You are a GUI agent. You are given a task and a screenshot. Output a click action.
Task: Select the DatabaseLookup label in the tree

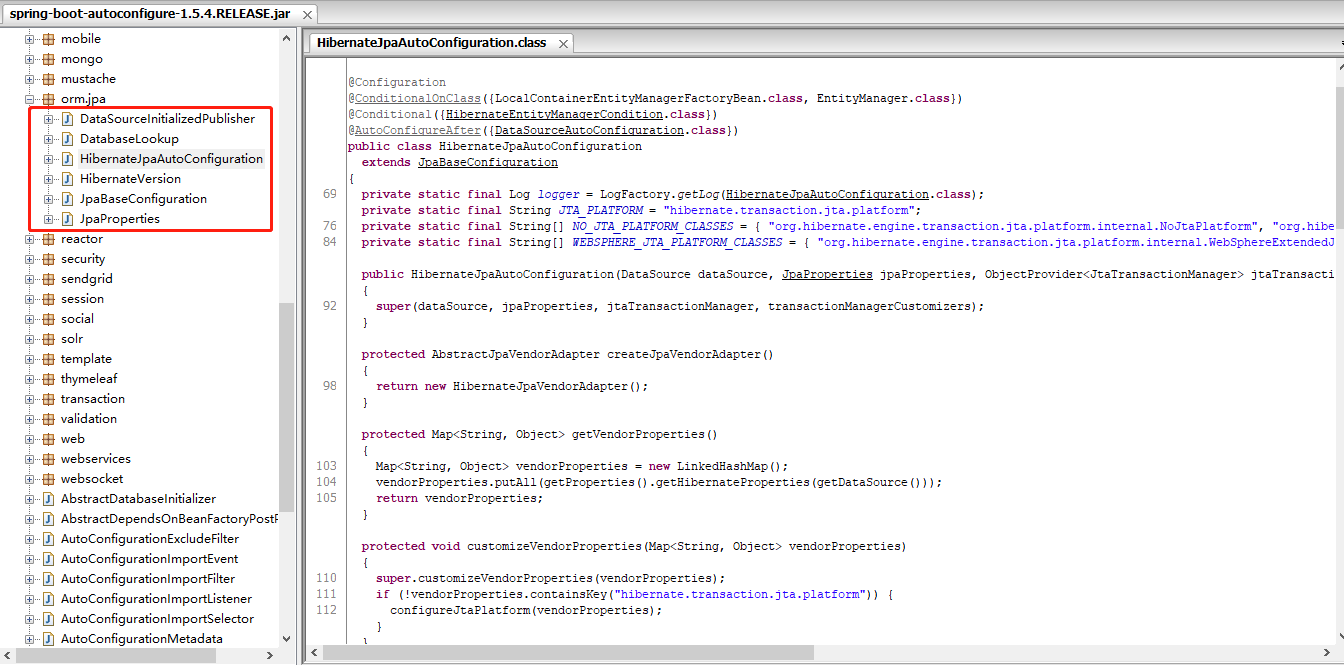pyautogui.click(x=129, y=139)
